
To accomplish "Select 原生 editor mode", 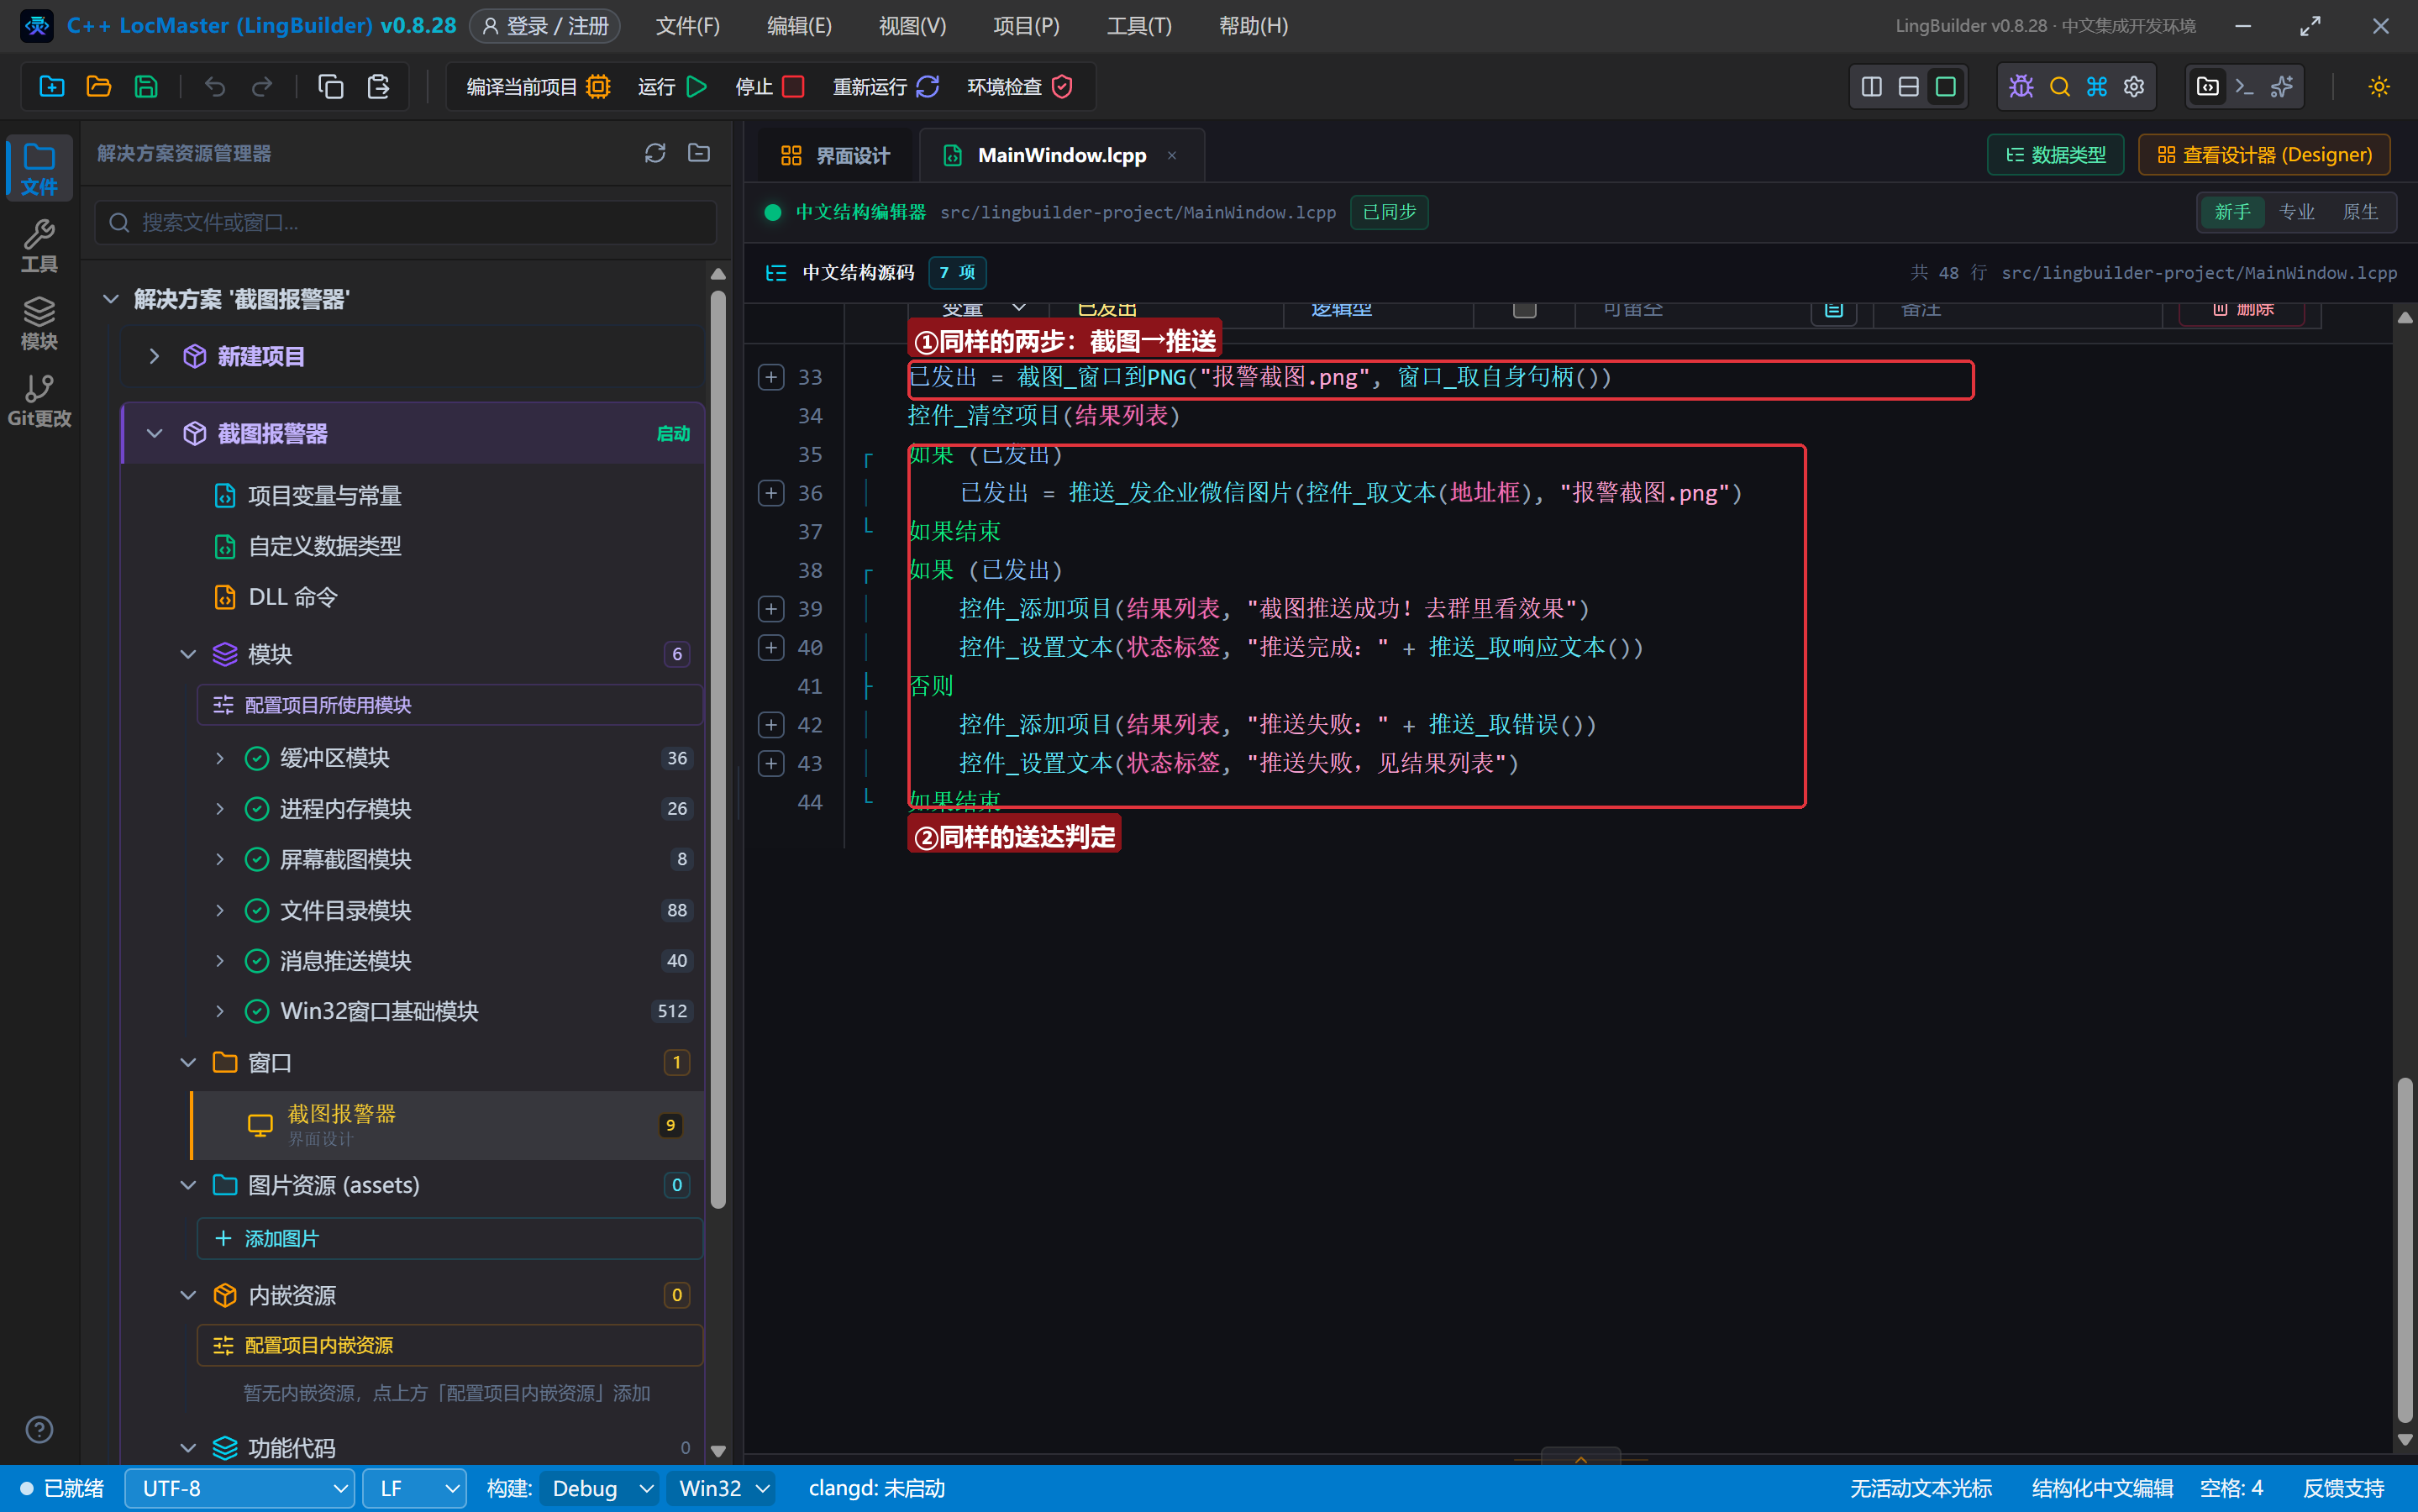I will tap(2360, 212).
